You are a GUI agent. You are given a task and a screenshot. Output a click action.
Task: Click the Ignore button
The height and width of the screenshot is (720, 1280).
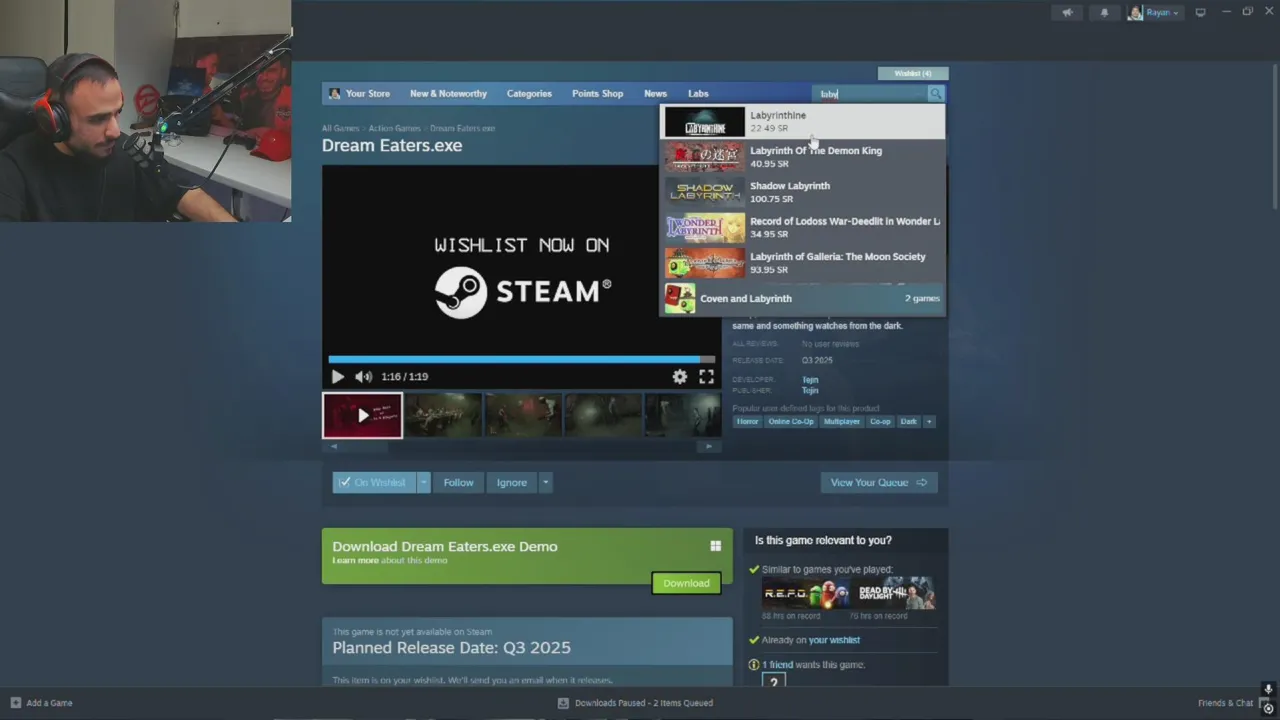[512, 482]
